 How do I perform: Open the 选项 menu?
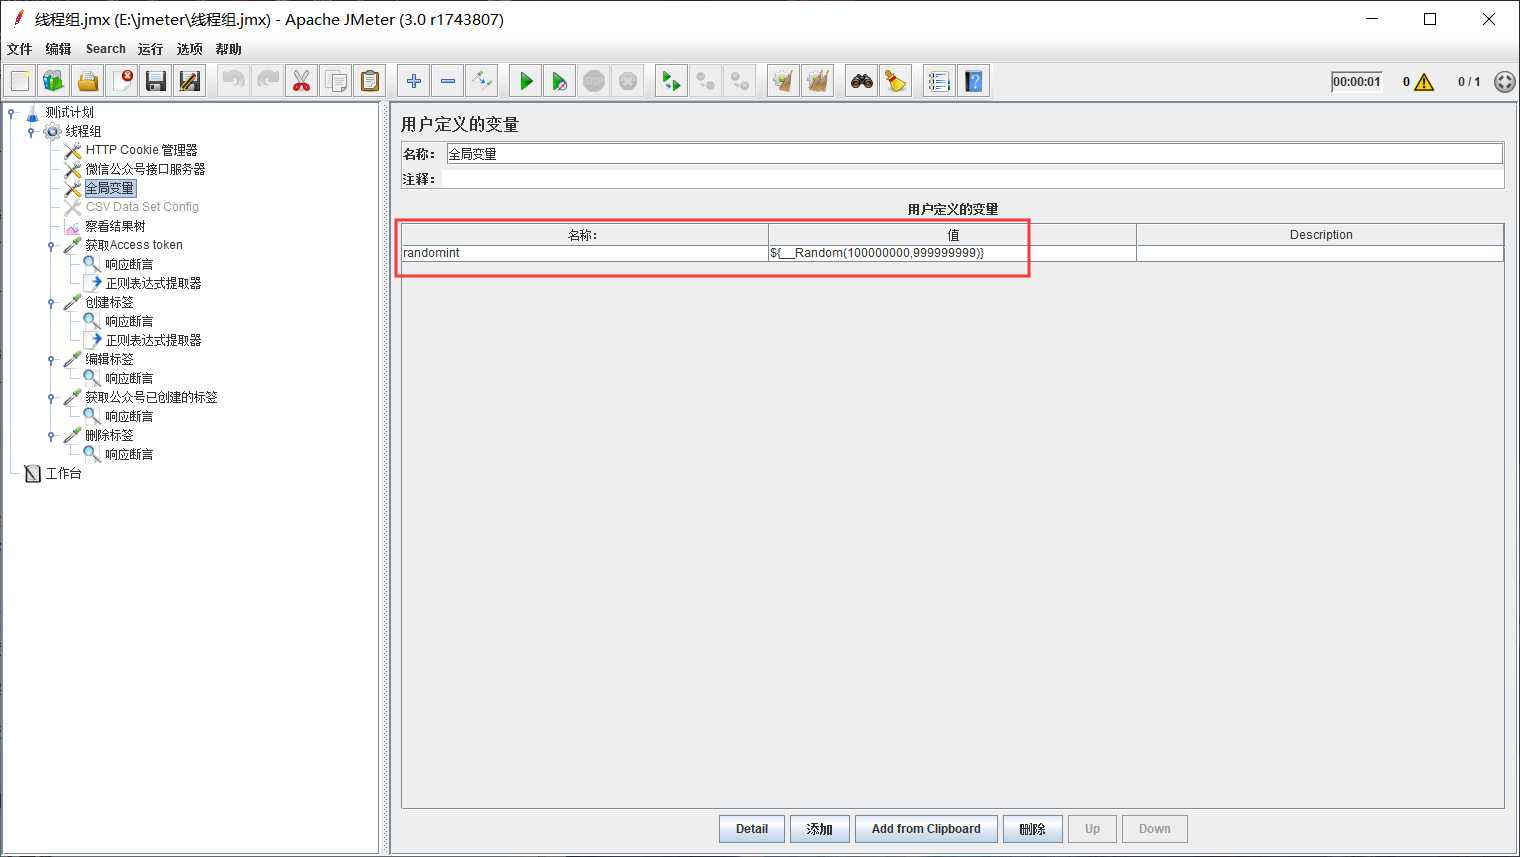(189, 49)
